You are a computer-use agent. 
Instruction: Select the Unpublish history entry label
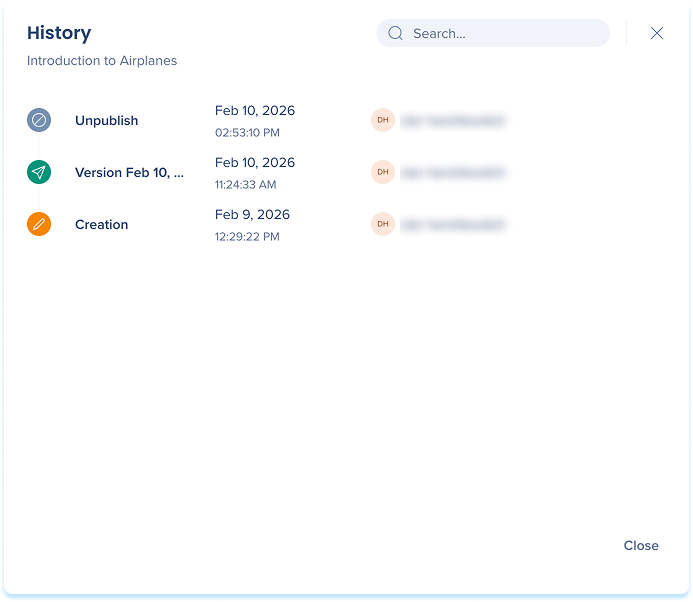click(x=106, y=121)
